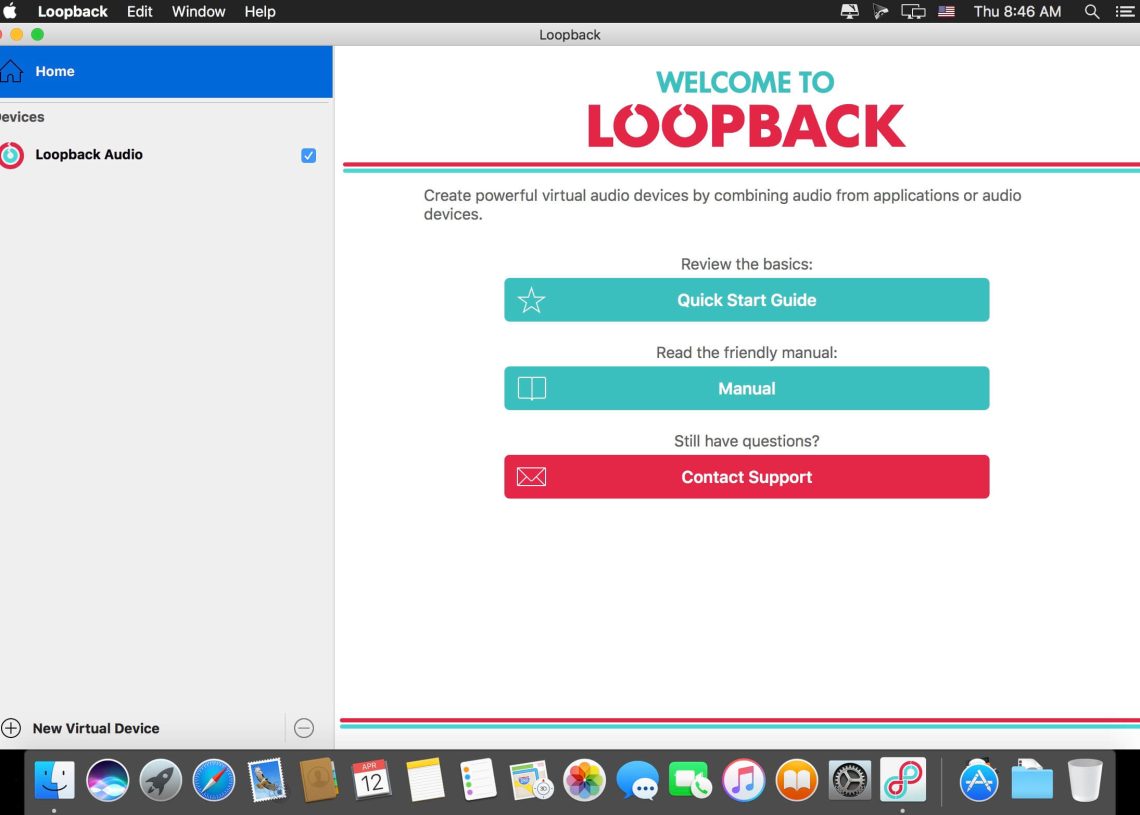Click the plus icon for New Virtual Device
1140x815 pixels.
[x=10, y=728]
